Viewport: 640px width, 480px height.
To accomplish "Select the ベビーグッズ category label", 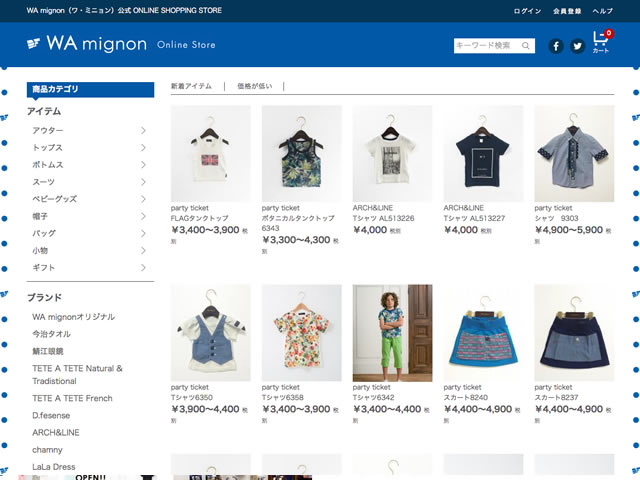I will (x=55, y=199).
